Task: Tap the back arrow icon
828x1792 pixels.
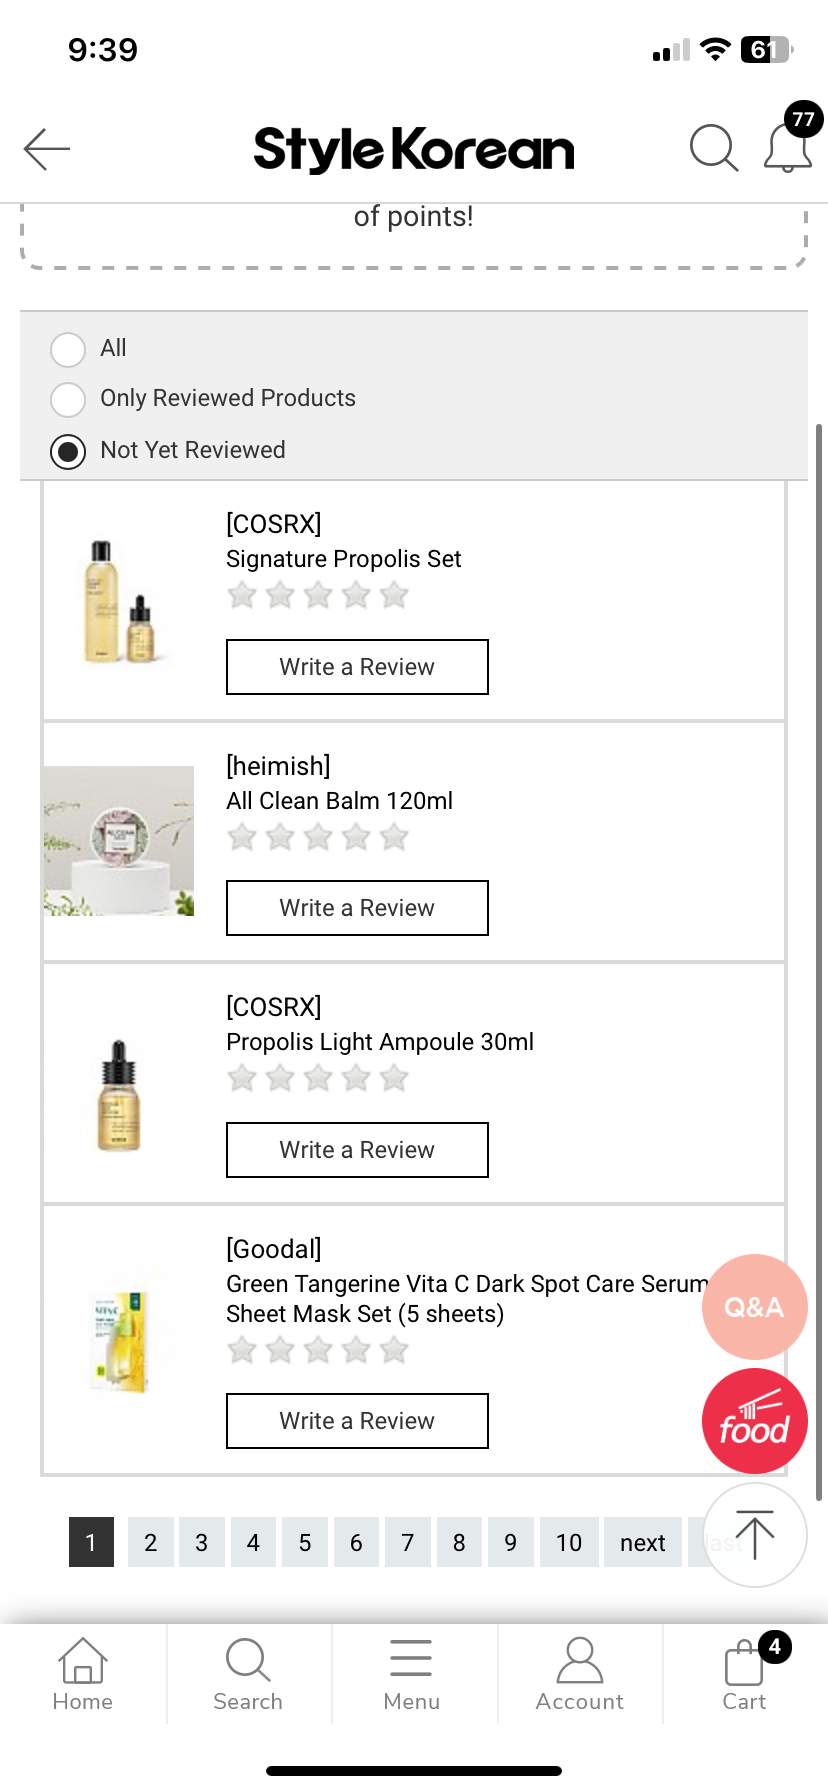Action: coord(47,149)
